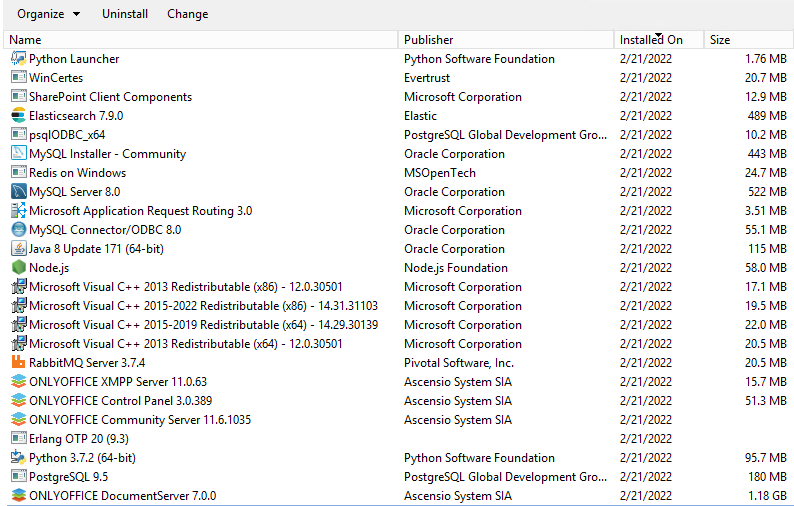Click the Node.js Foundation publisher cell

tap(456, 267)
